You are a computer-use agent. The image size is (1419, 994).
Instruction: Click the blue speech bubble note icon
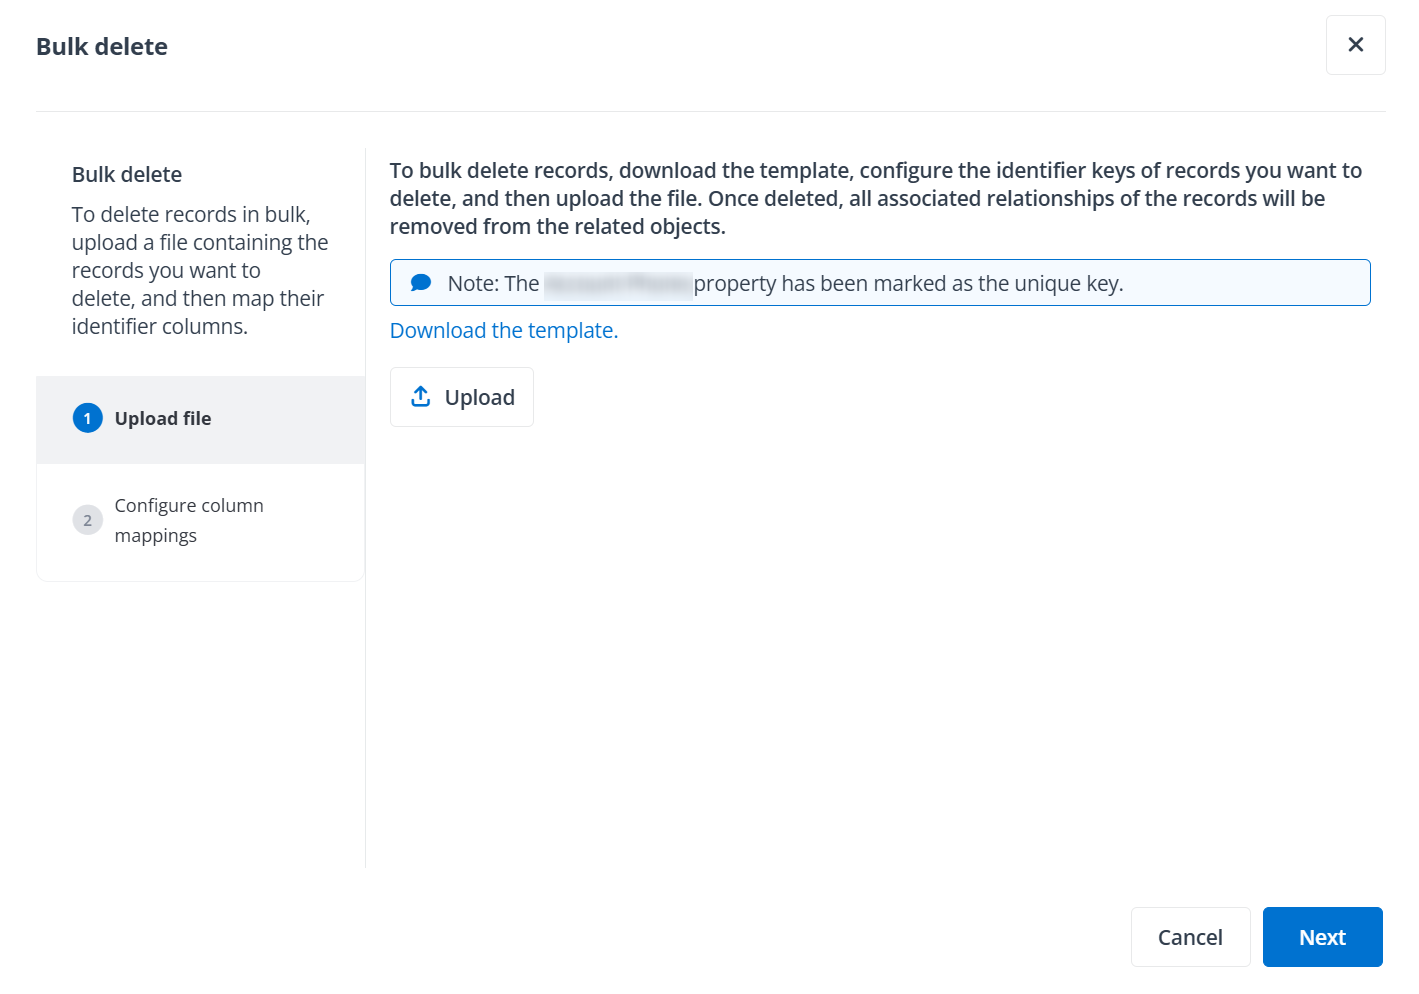click(x=421, y=281)
